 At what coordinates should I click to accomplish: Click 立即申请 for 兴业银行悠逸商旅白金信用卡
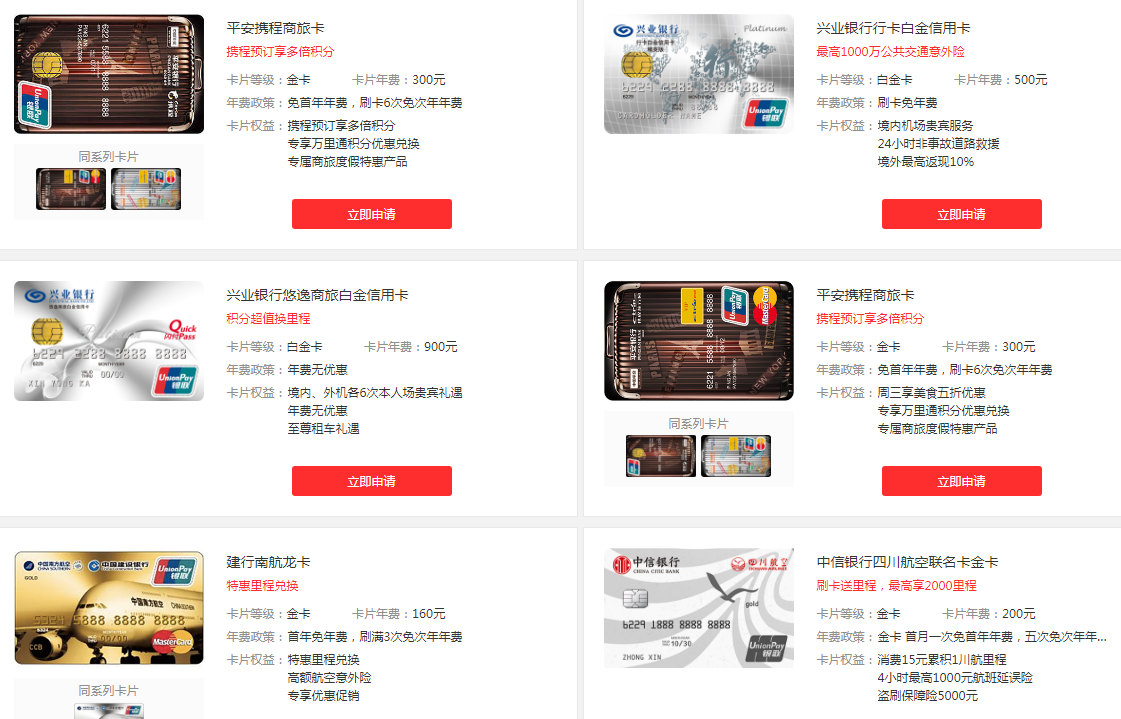point(371,480)
